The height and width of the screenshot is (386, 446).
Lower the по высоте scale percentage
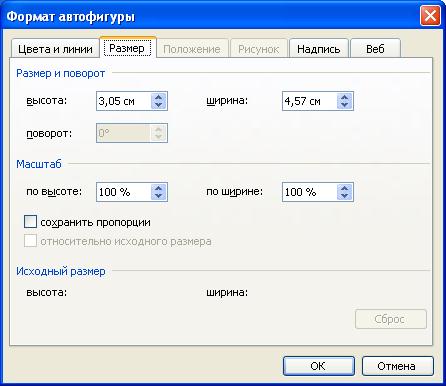(x=158, y=196)
